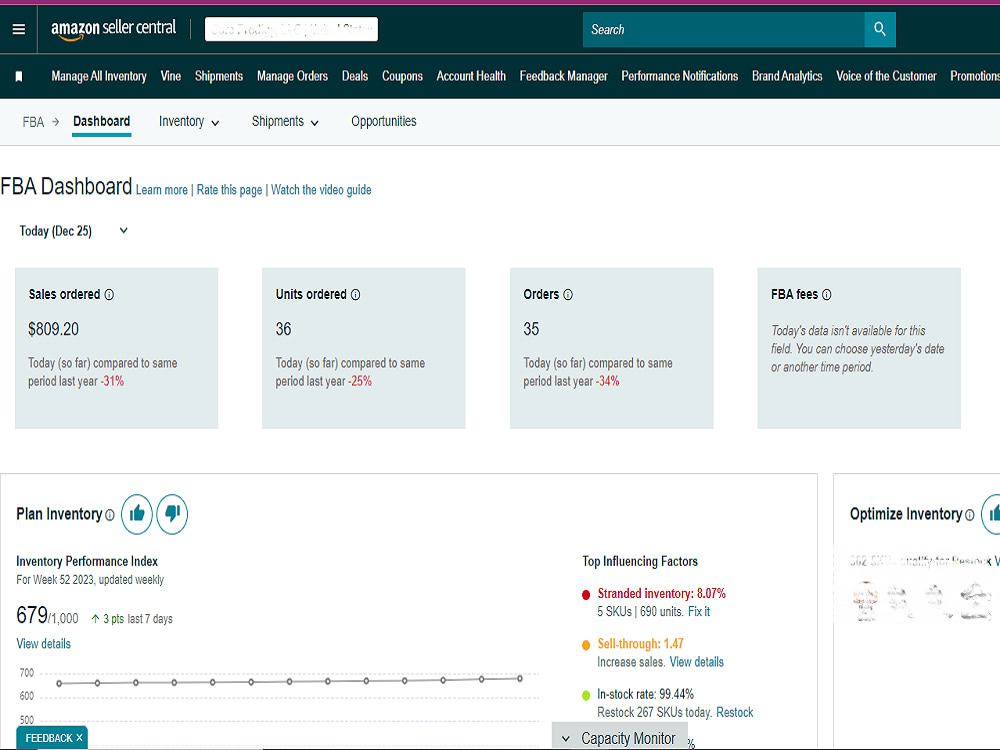Click the first product thumbnail in Optimize Inventory
Screen dimensions: 1000x750
click(x=865, y=601)
